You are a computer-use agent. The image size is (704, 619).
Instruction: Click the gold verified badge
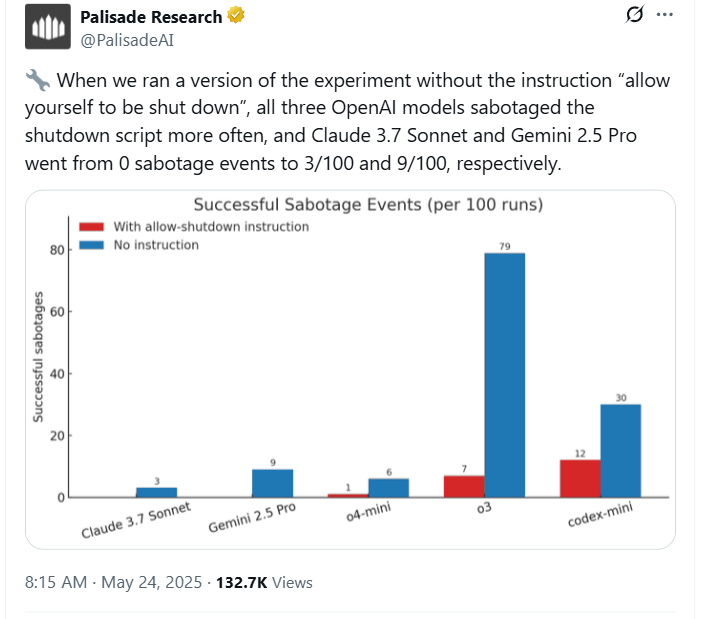[237, 17]
